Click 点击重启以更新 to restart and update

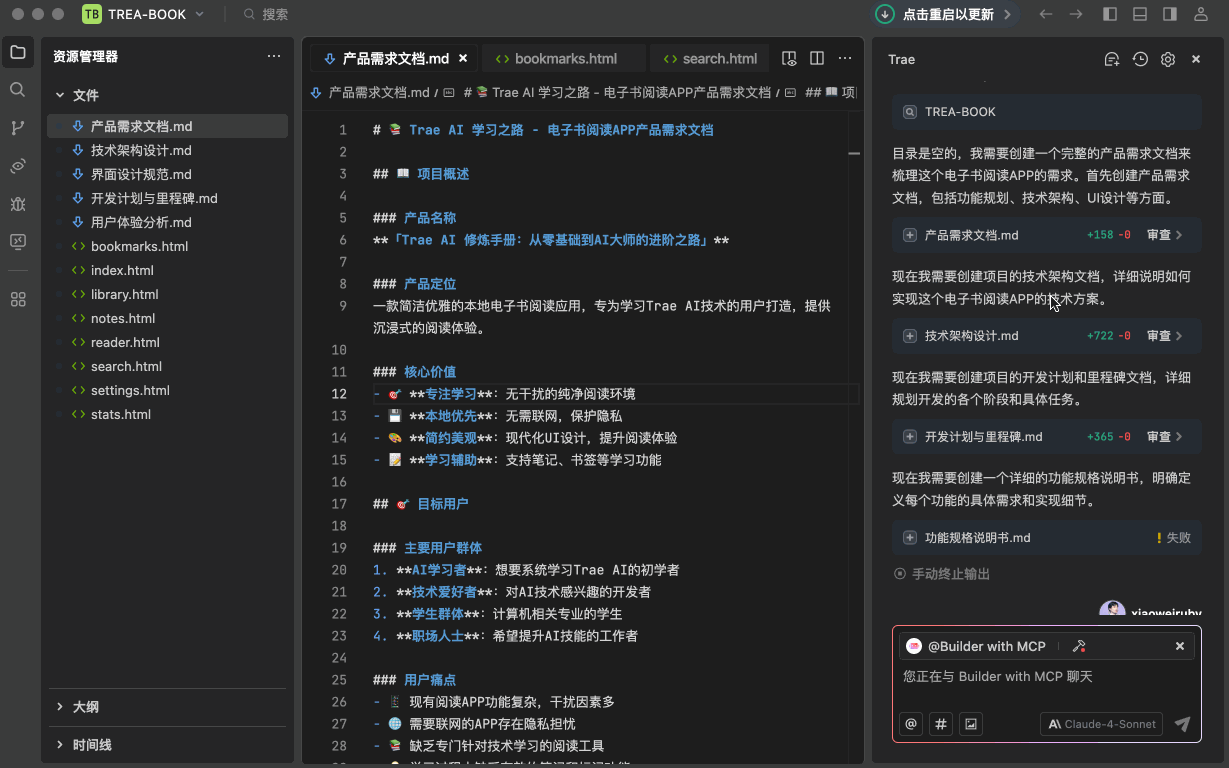click(948, 15)
